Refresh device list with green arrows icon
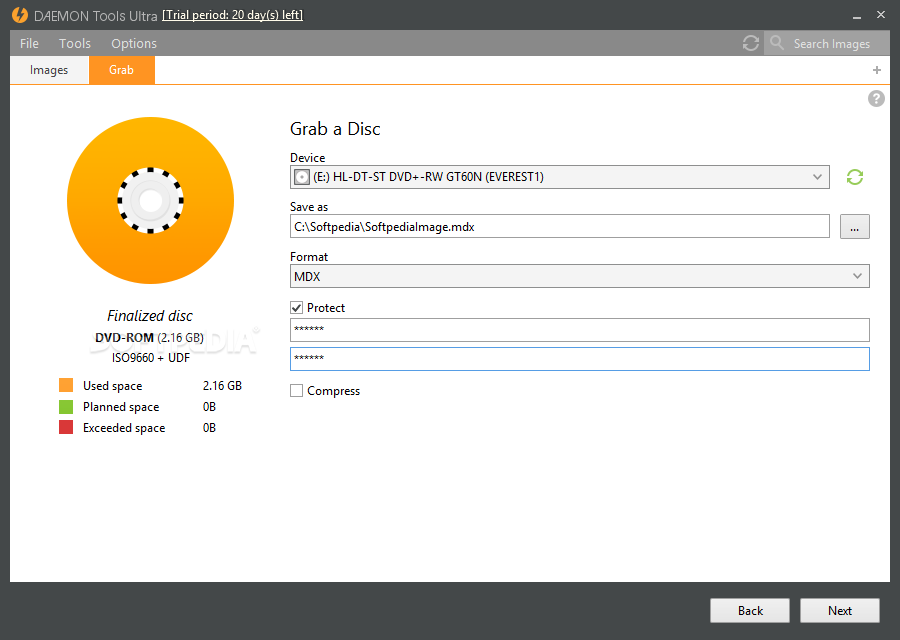 (855, 177)
